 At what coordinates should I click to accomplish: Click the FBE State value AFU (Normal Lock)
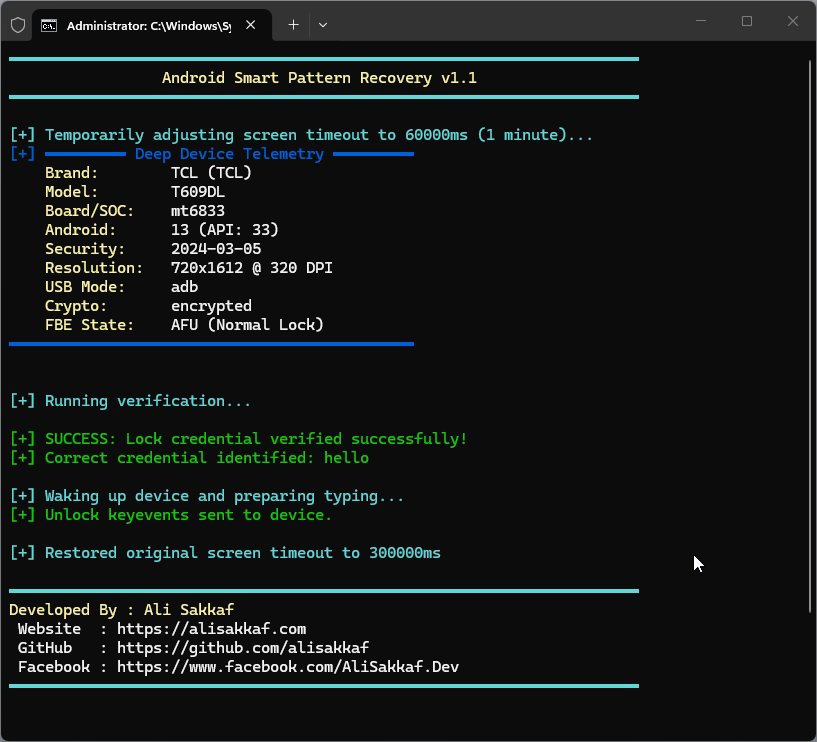247,325
